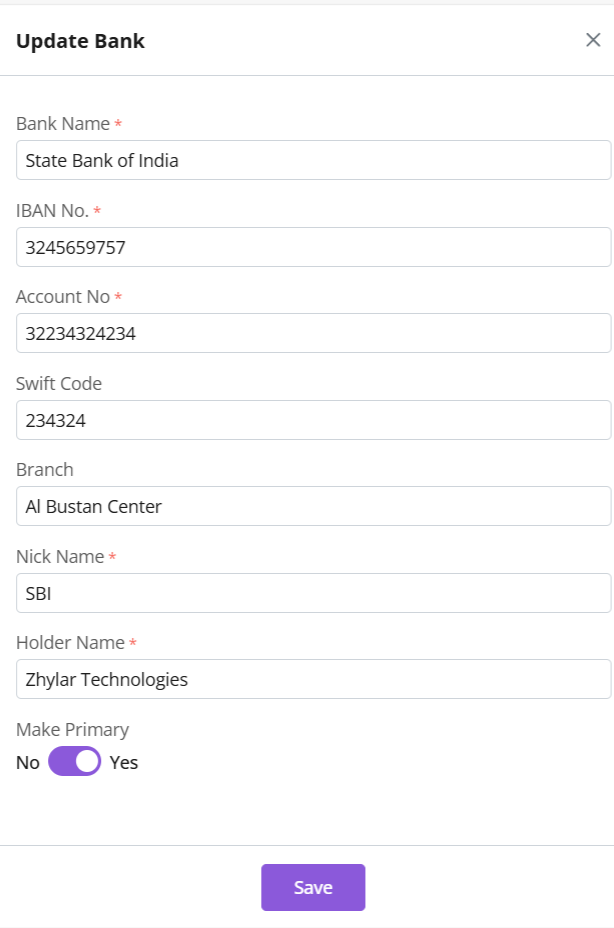This screenshot has height=928, width=614.
Task: Click the No label beside the toggle
Action: click(28, 763)
